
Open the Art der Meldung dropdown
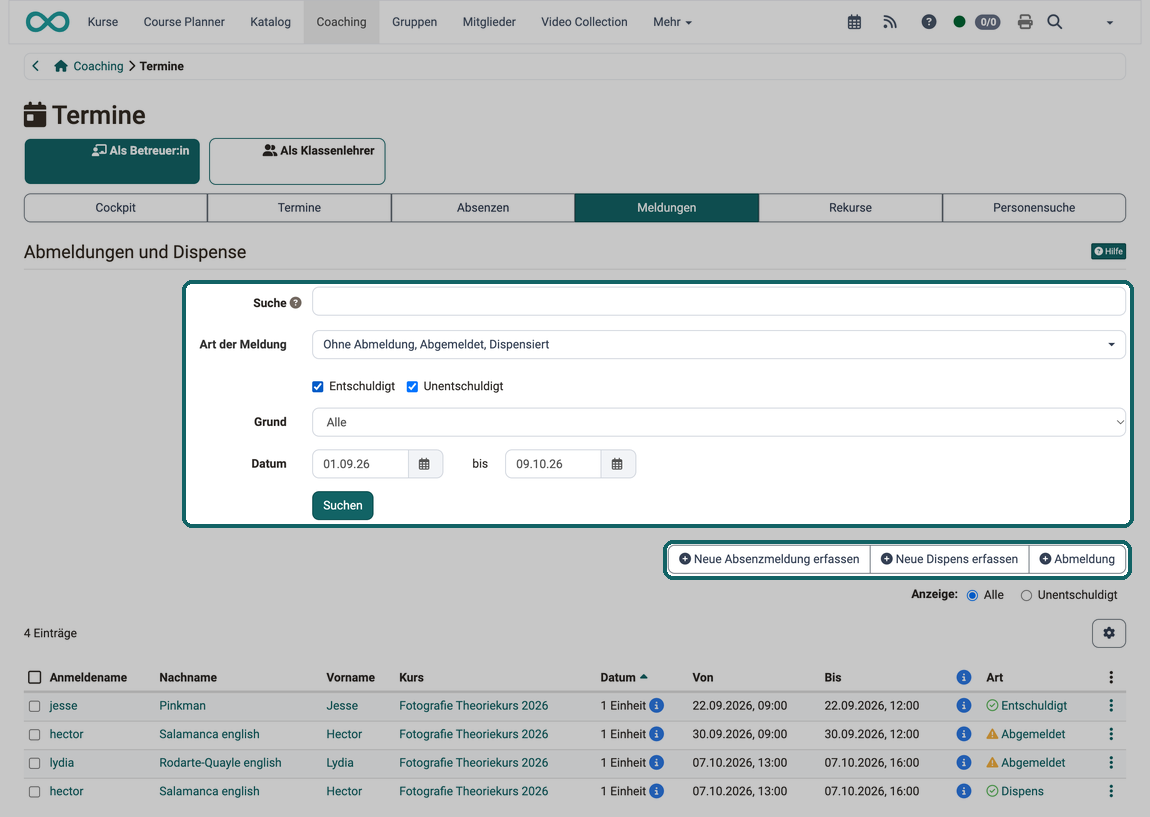click(x=719, y=345)
